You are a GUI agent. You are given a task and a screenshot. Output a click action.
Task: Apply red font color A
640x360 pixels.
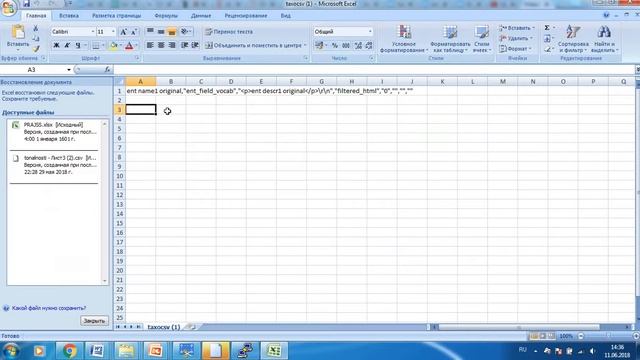pos(129,45)
